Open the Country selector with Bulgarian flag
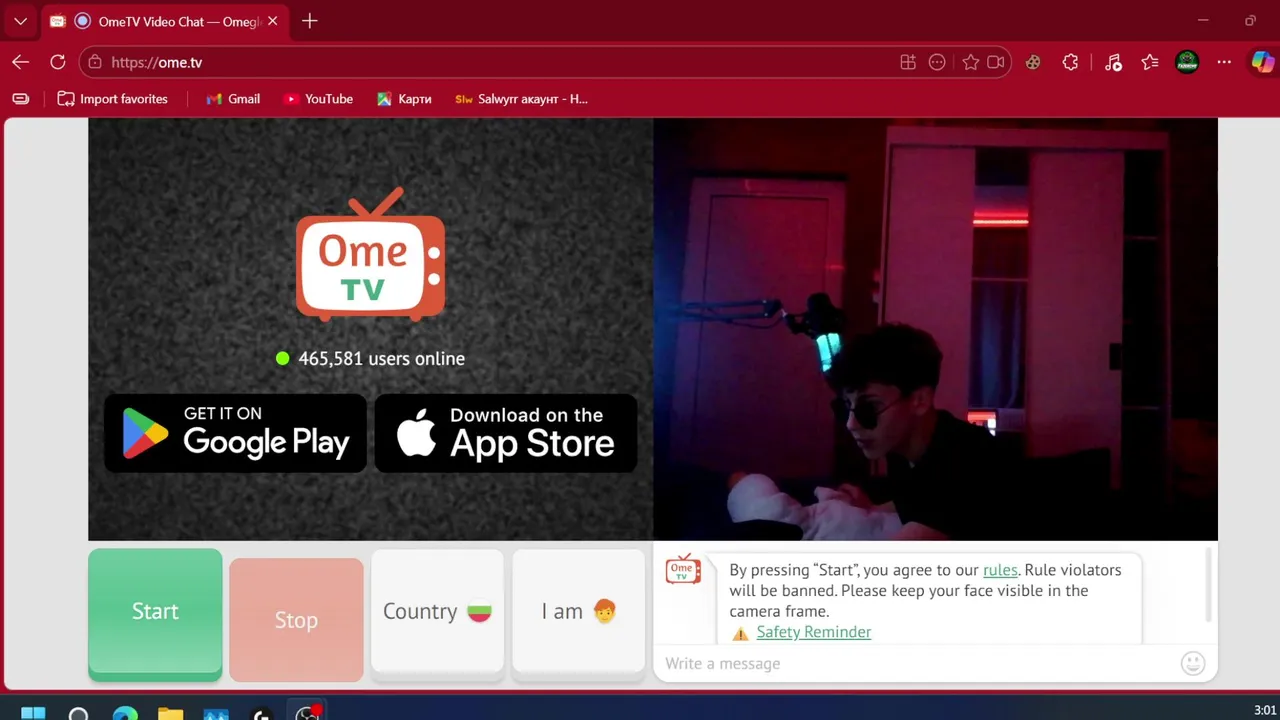Viewport: 1280px width, 720px height. tap(437, 611)
